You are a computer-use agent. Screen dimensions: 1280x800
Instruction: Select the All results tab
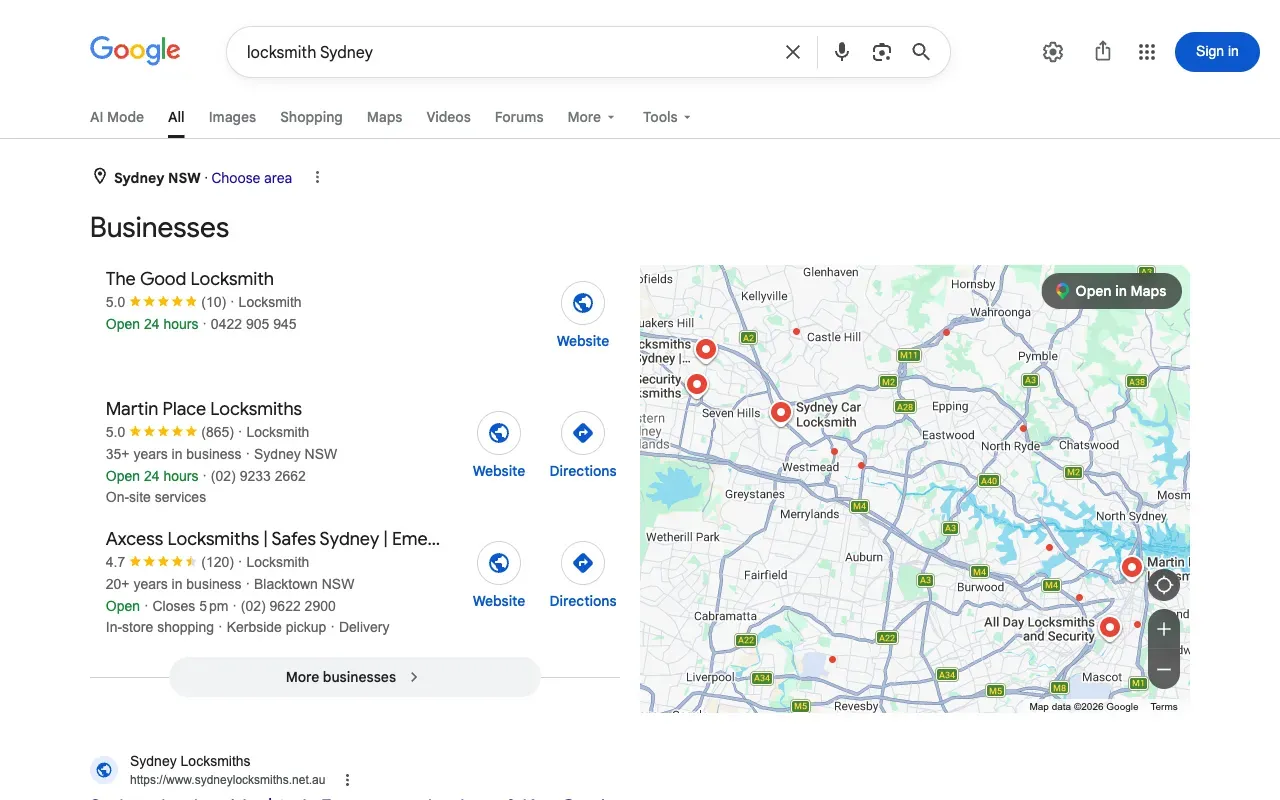(176, 117)
